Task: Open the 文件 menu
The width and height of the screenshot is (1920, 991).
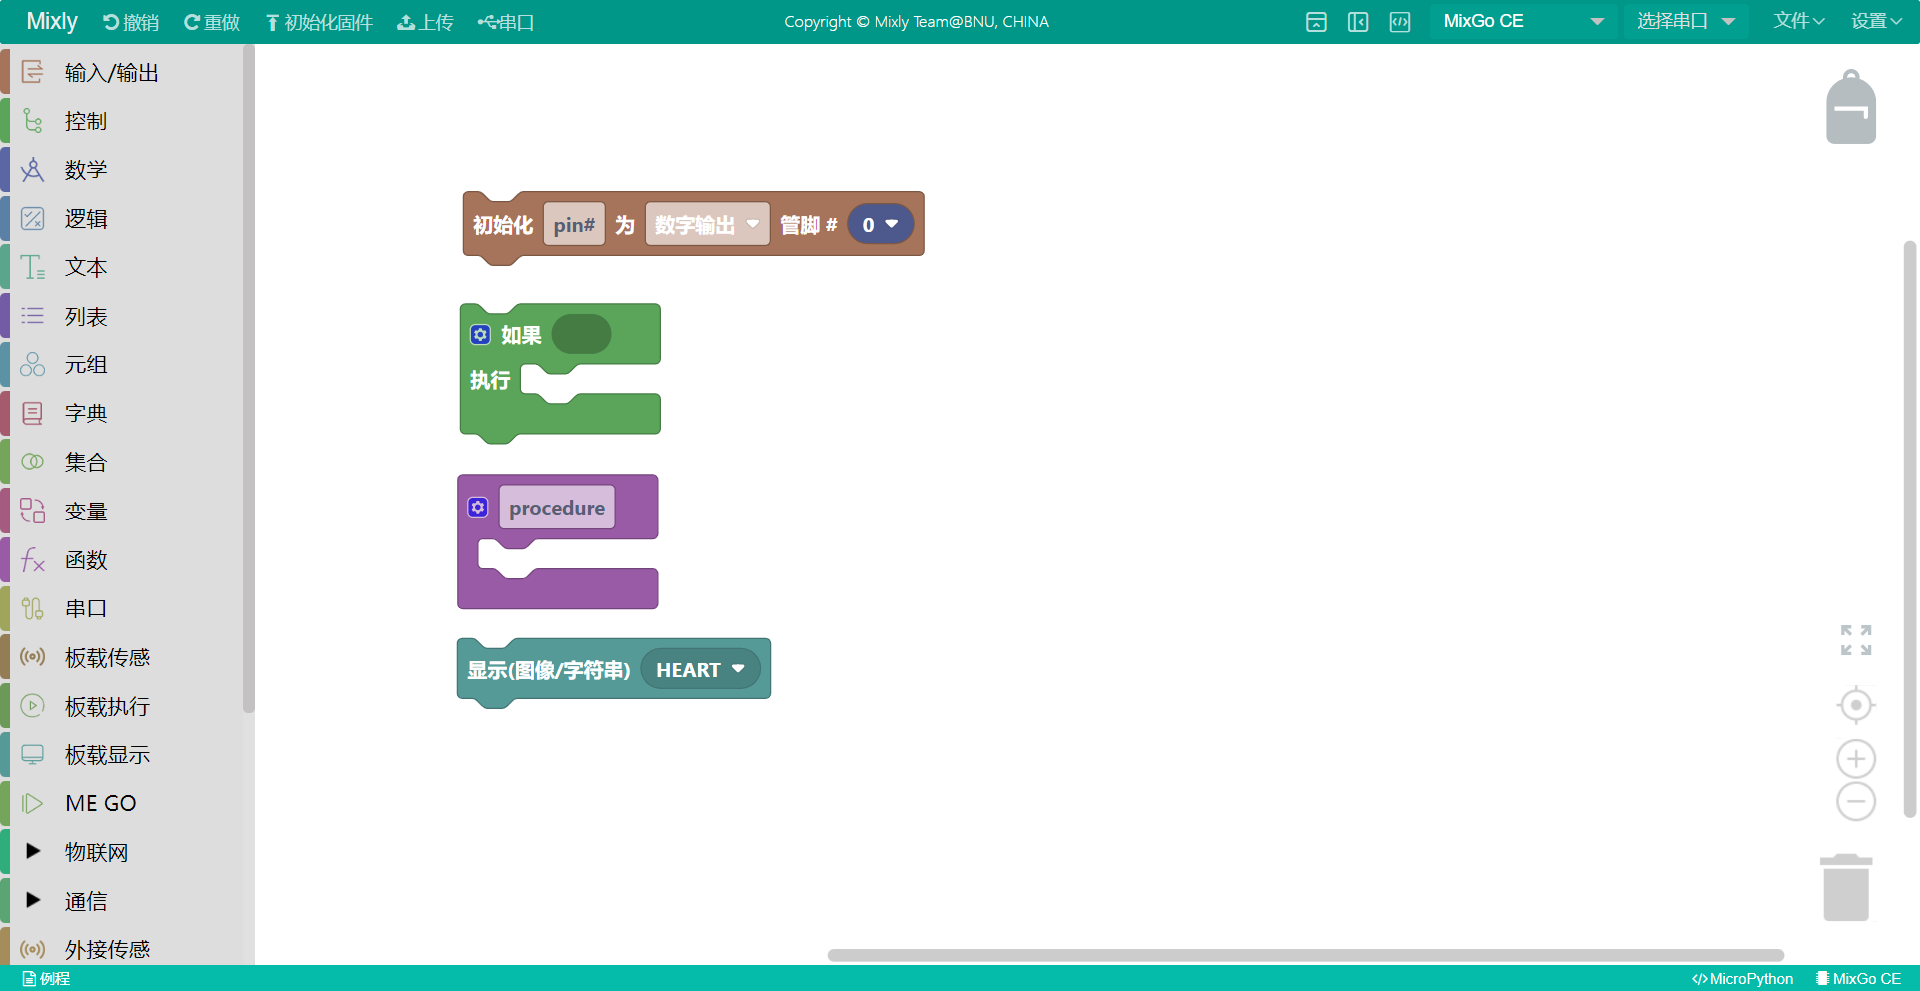Action: point(1799,21)
